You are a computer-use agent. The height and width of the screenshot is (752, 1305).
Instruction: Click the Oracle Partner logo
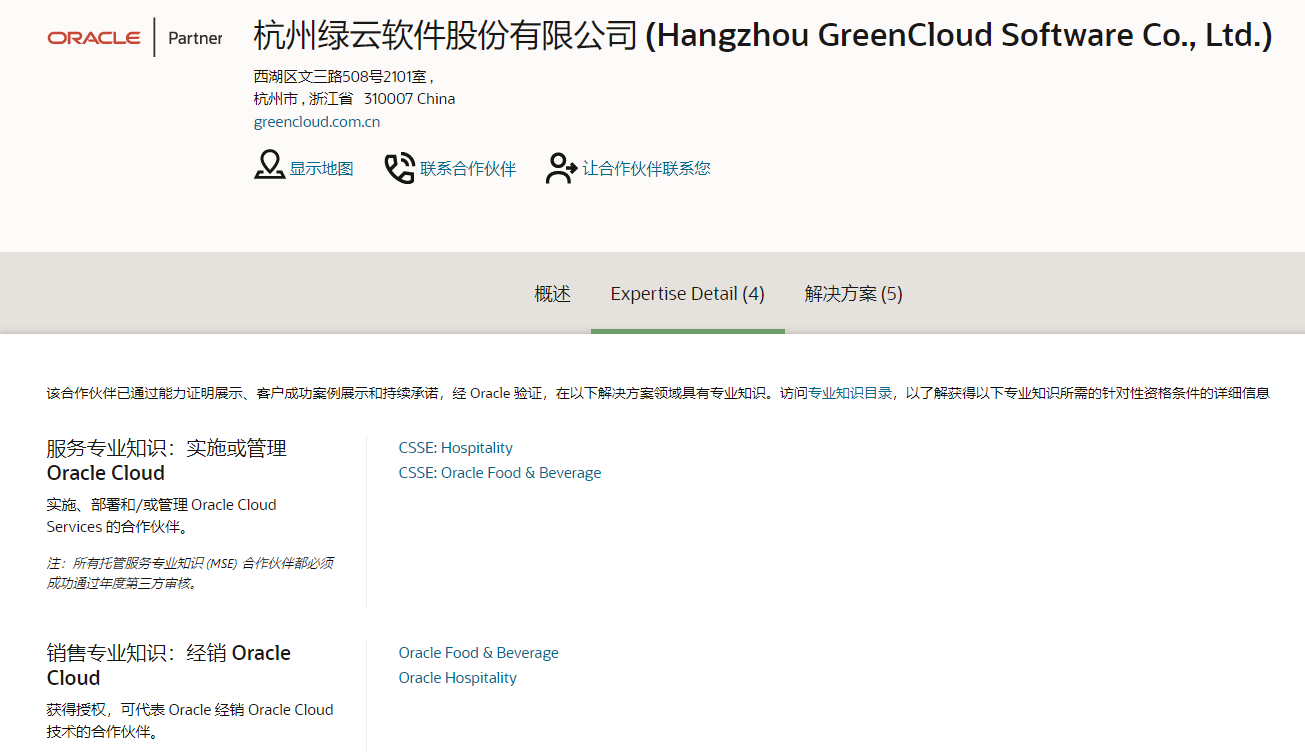pyautogui.click(x=135, y=38)
